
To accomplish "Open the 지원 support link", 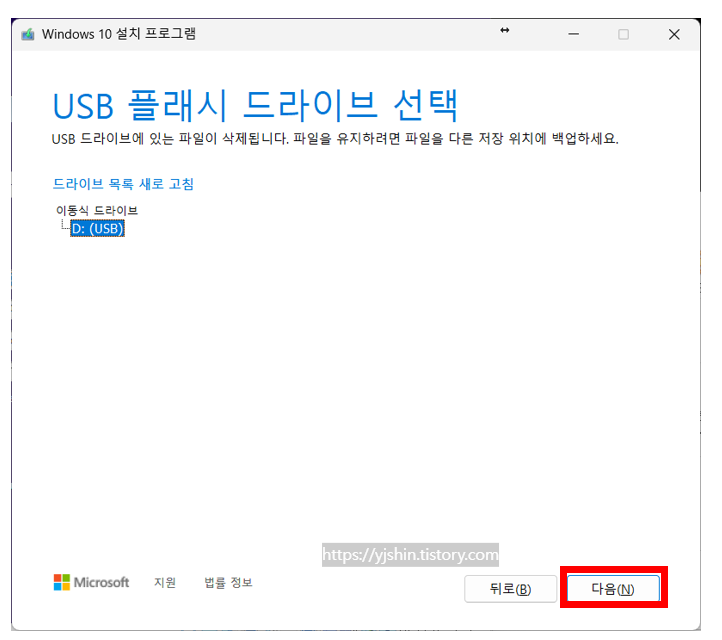I will tap(165, 582).
